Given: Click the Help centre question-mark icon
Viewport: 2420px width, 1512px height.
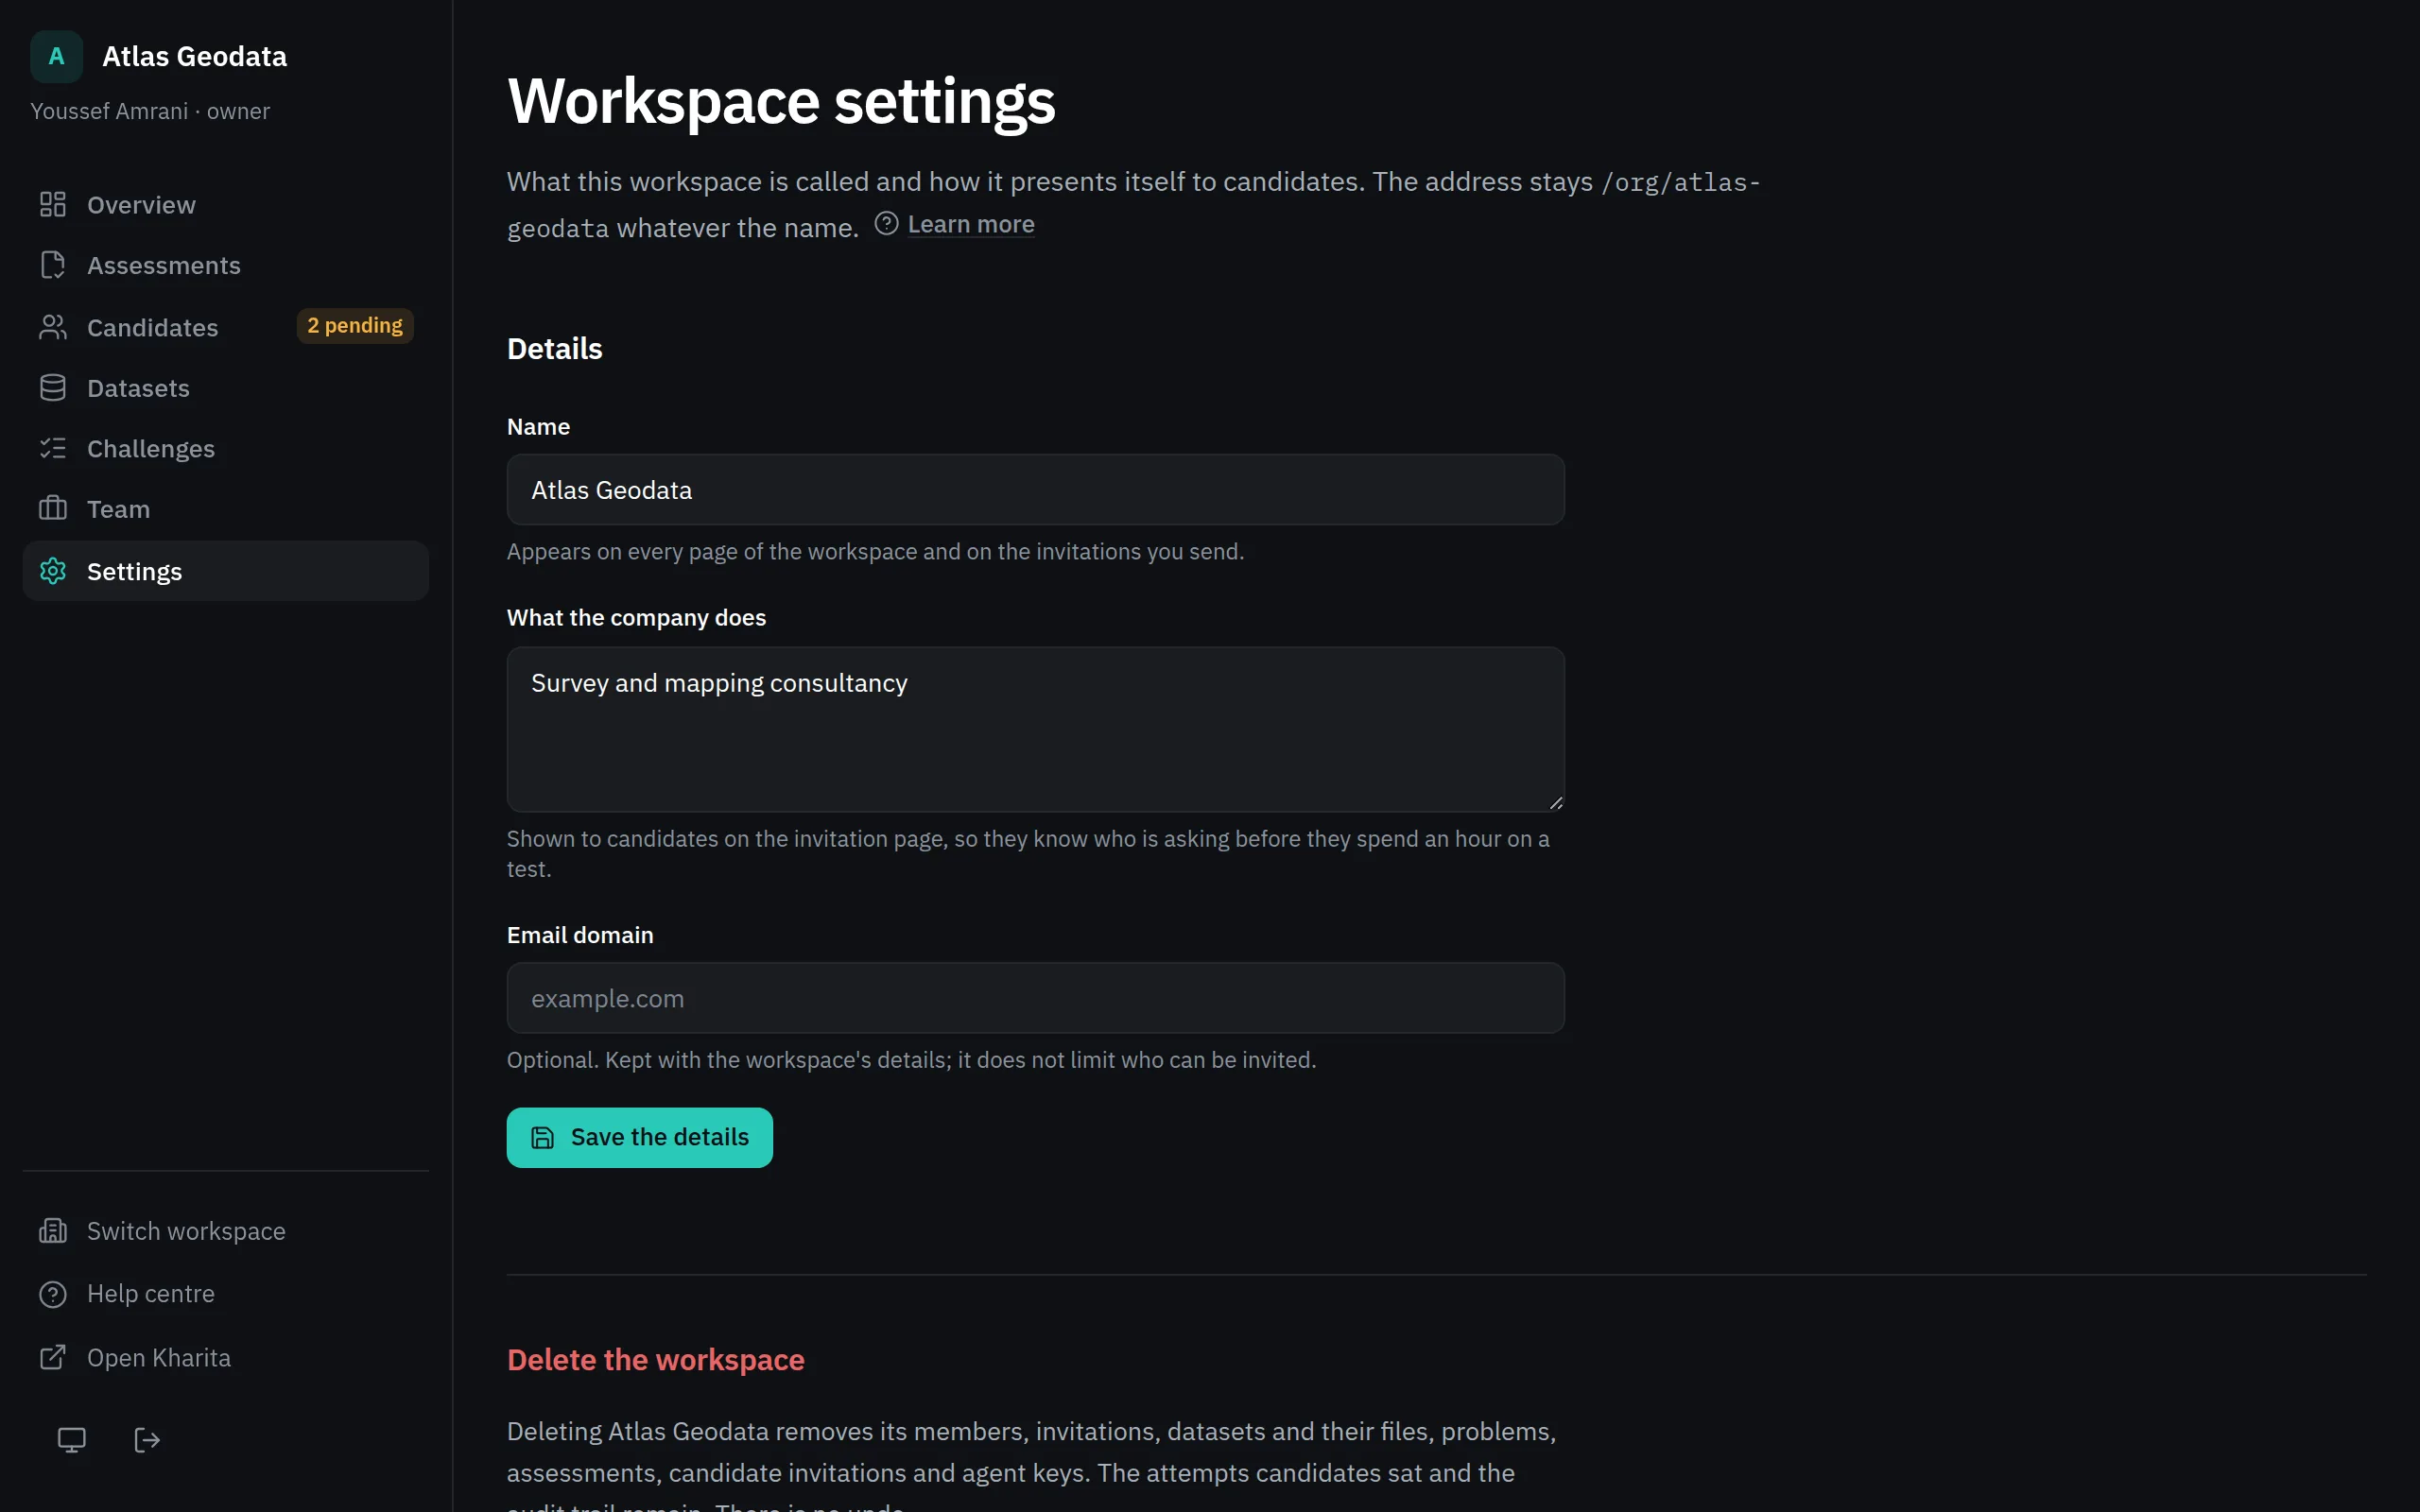Looking at the screenshot, I should 53,1294.
